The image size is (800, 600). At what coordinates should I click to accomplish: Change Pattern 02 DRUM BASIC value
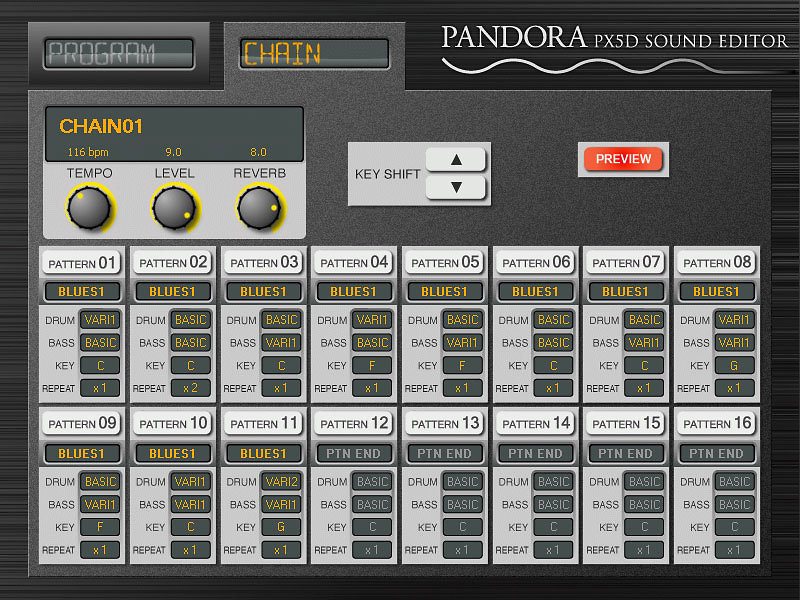click(191, 320)
